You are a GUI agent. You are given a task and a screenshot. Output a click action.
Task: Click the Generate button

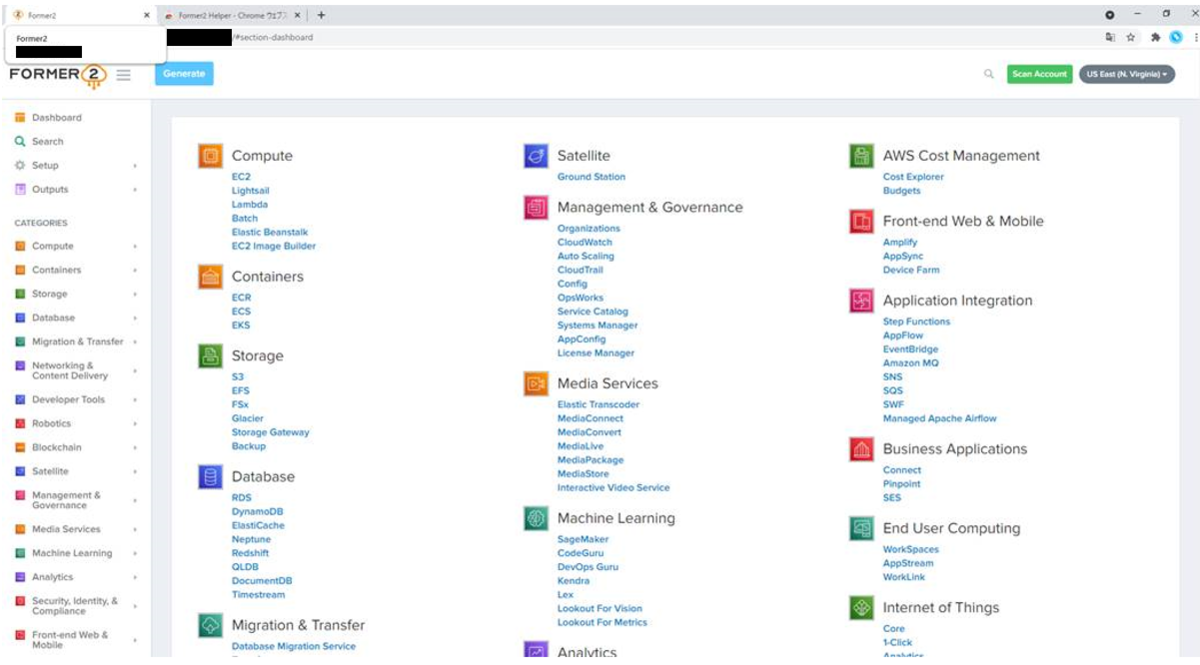(184, 74)
